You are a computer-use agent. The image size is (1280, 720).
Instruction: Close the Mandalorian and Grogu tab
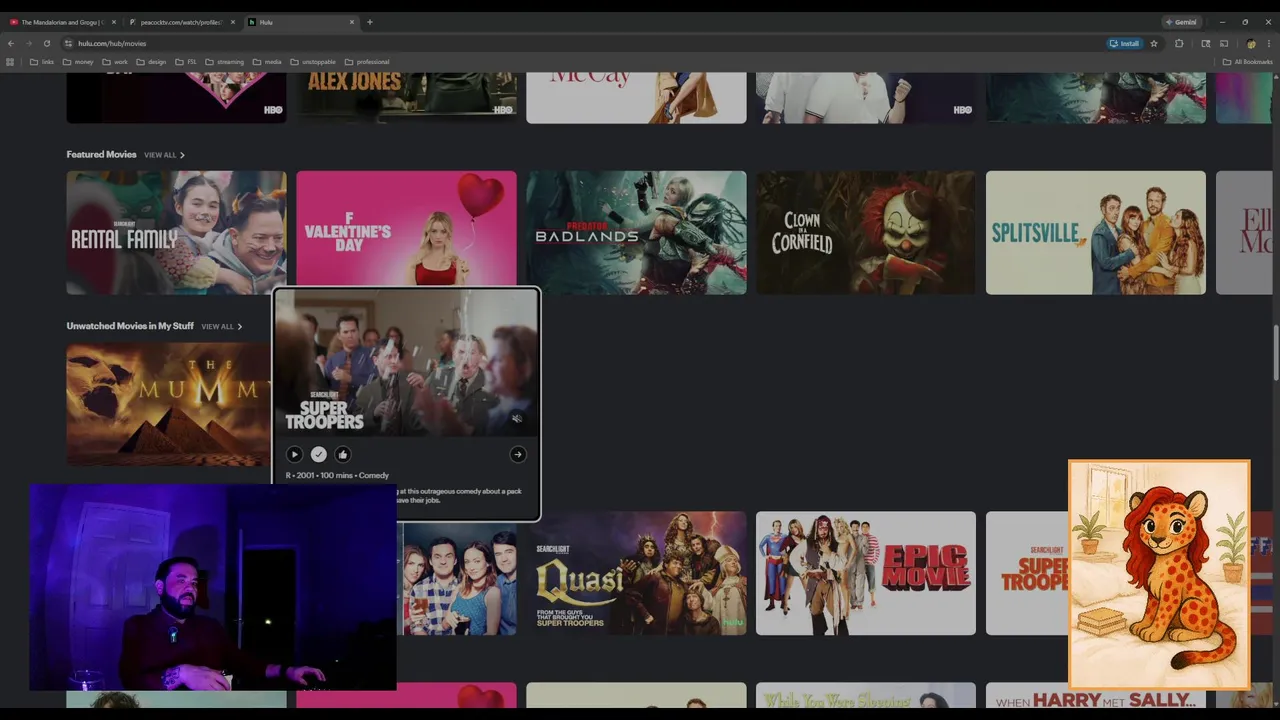(x=113, y=22)
